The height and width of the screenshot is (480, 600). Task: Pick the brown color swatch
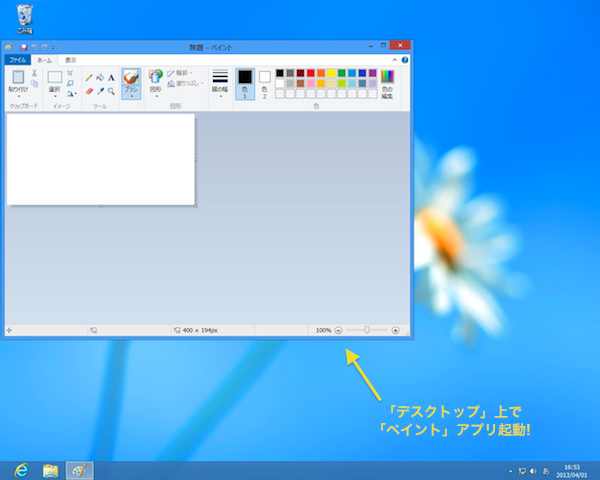pyautogui.click(x=300, y=83)
